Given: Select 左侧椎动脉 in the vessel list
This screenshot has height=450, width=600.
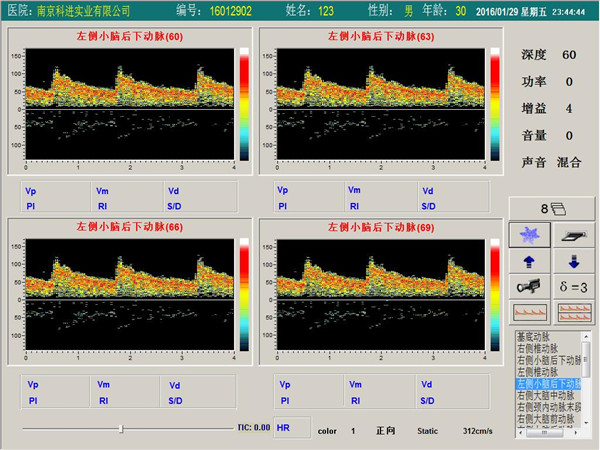Looking at the screenshot, I should (538, 371).
